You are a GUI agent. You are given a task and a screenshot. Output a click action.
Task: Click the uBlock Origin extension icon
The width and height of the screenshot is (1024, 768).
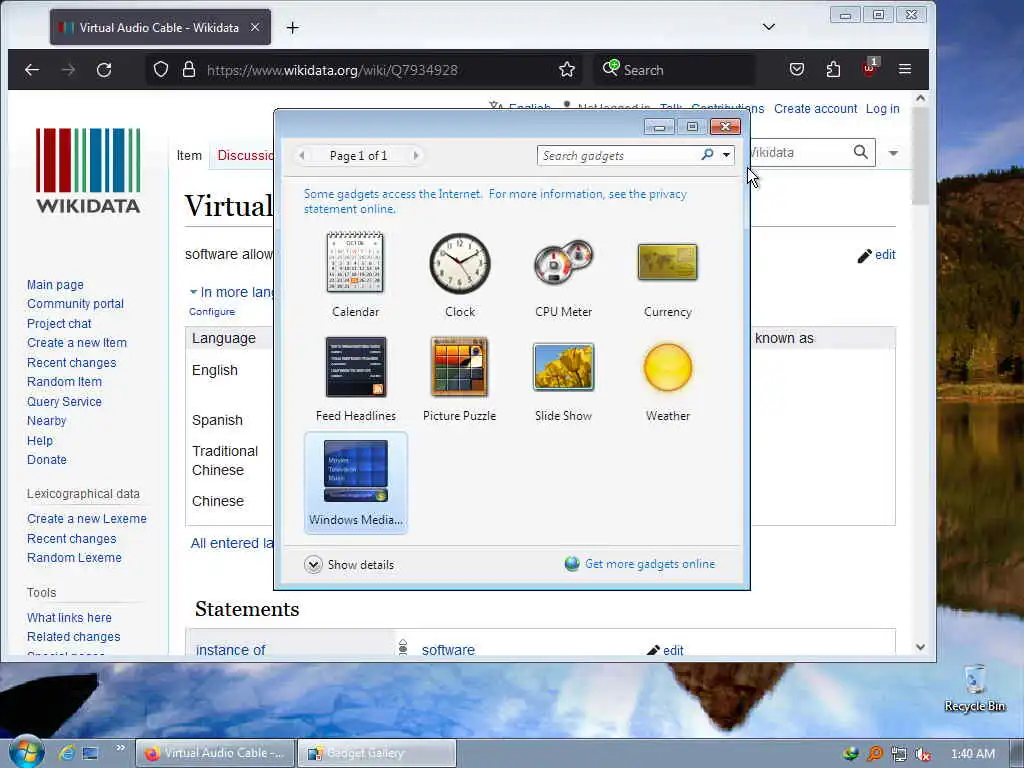[870, 68]
